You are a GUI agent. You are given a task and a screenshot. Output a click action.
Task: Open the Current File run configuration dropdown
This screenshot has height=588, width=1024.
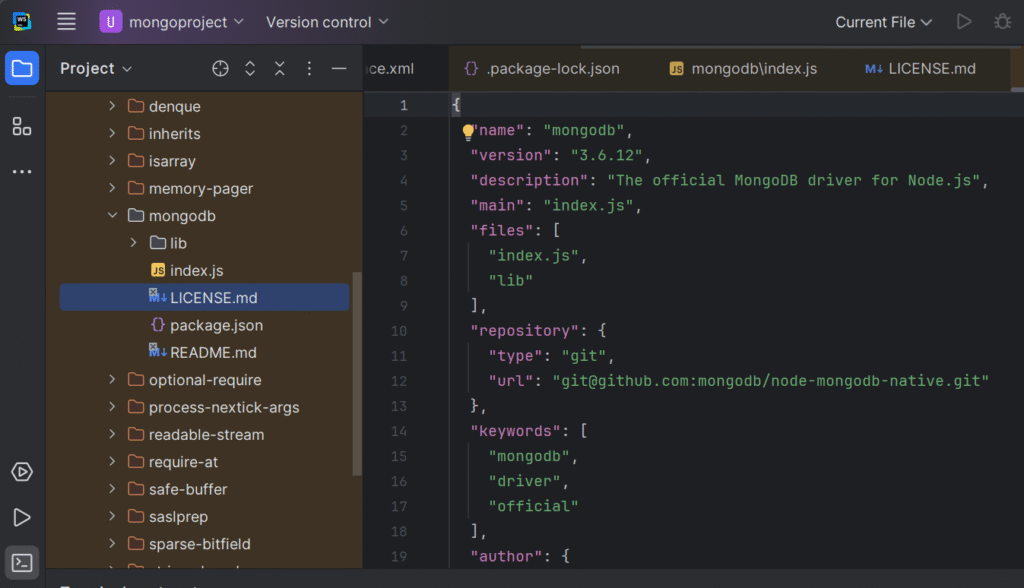coord(883,22)
